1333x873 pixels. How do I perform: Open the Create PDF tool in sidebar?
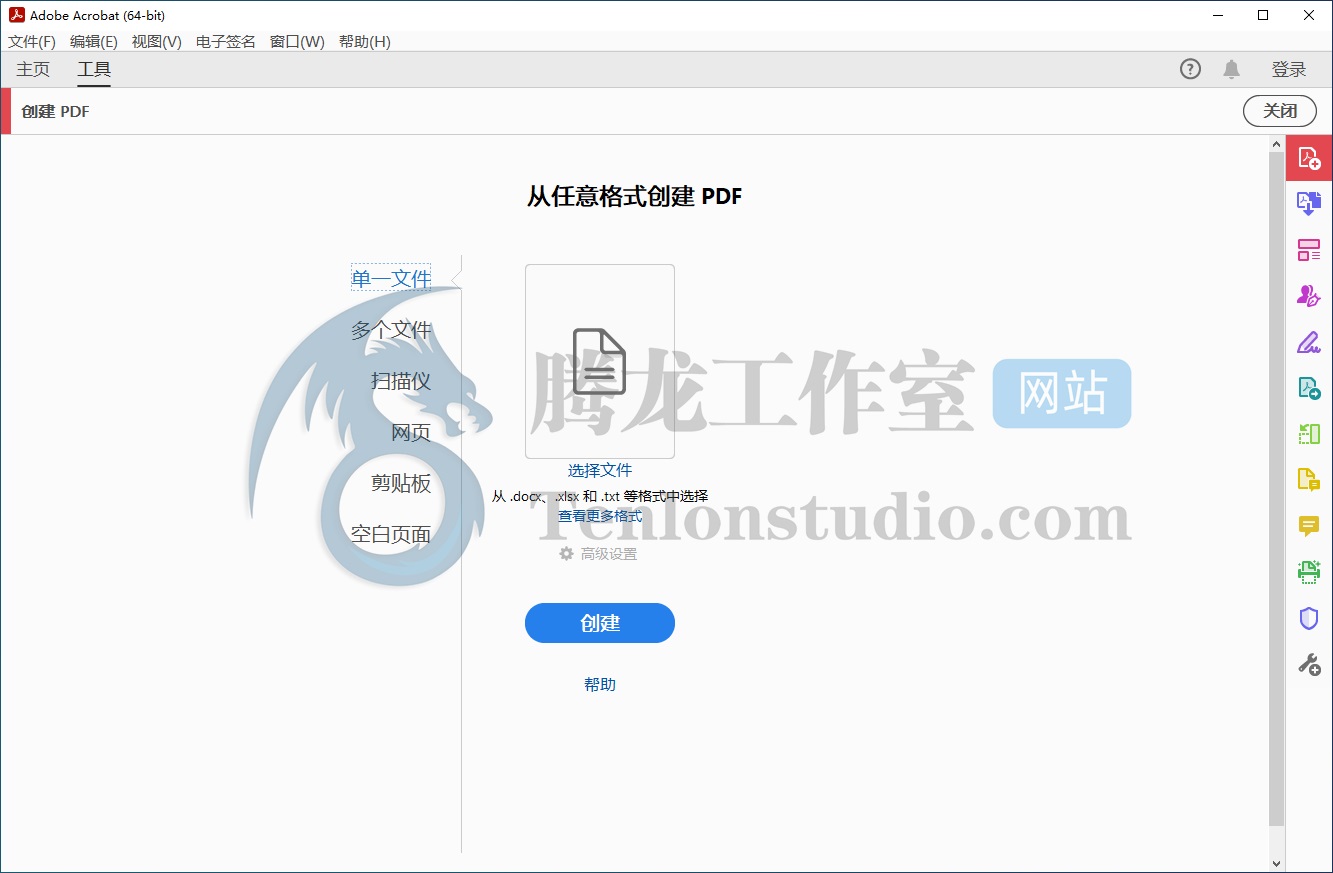1309,158
